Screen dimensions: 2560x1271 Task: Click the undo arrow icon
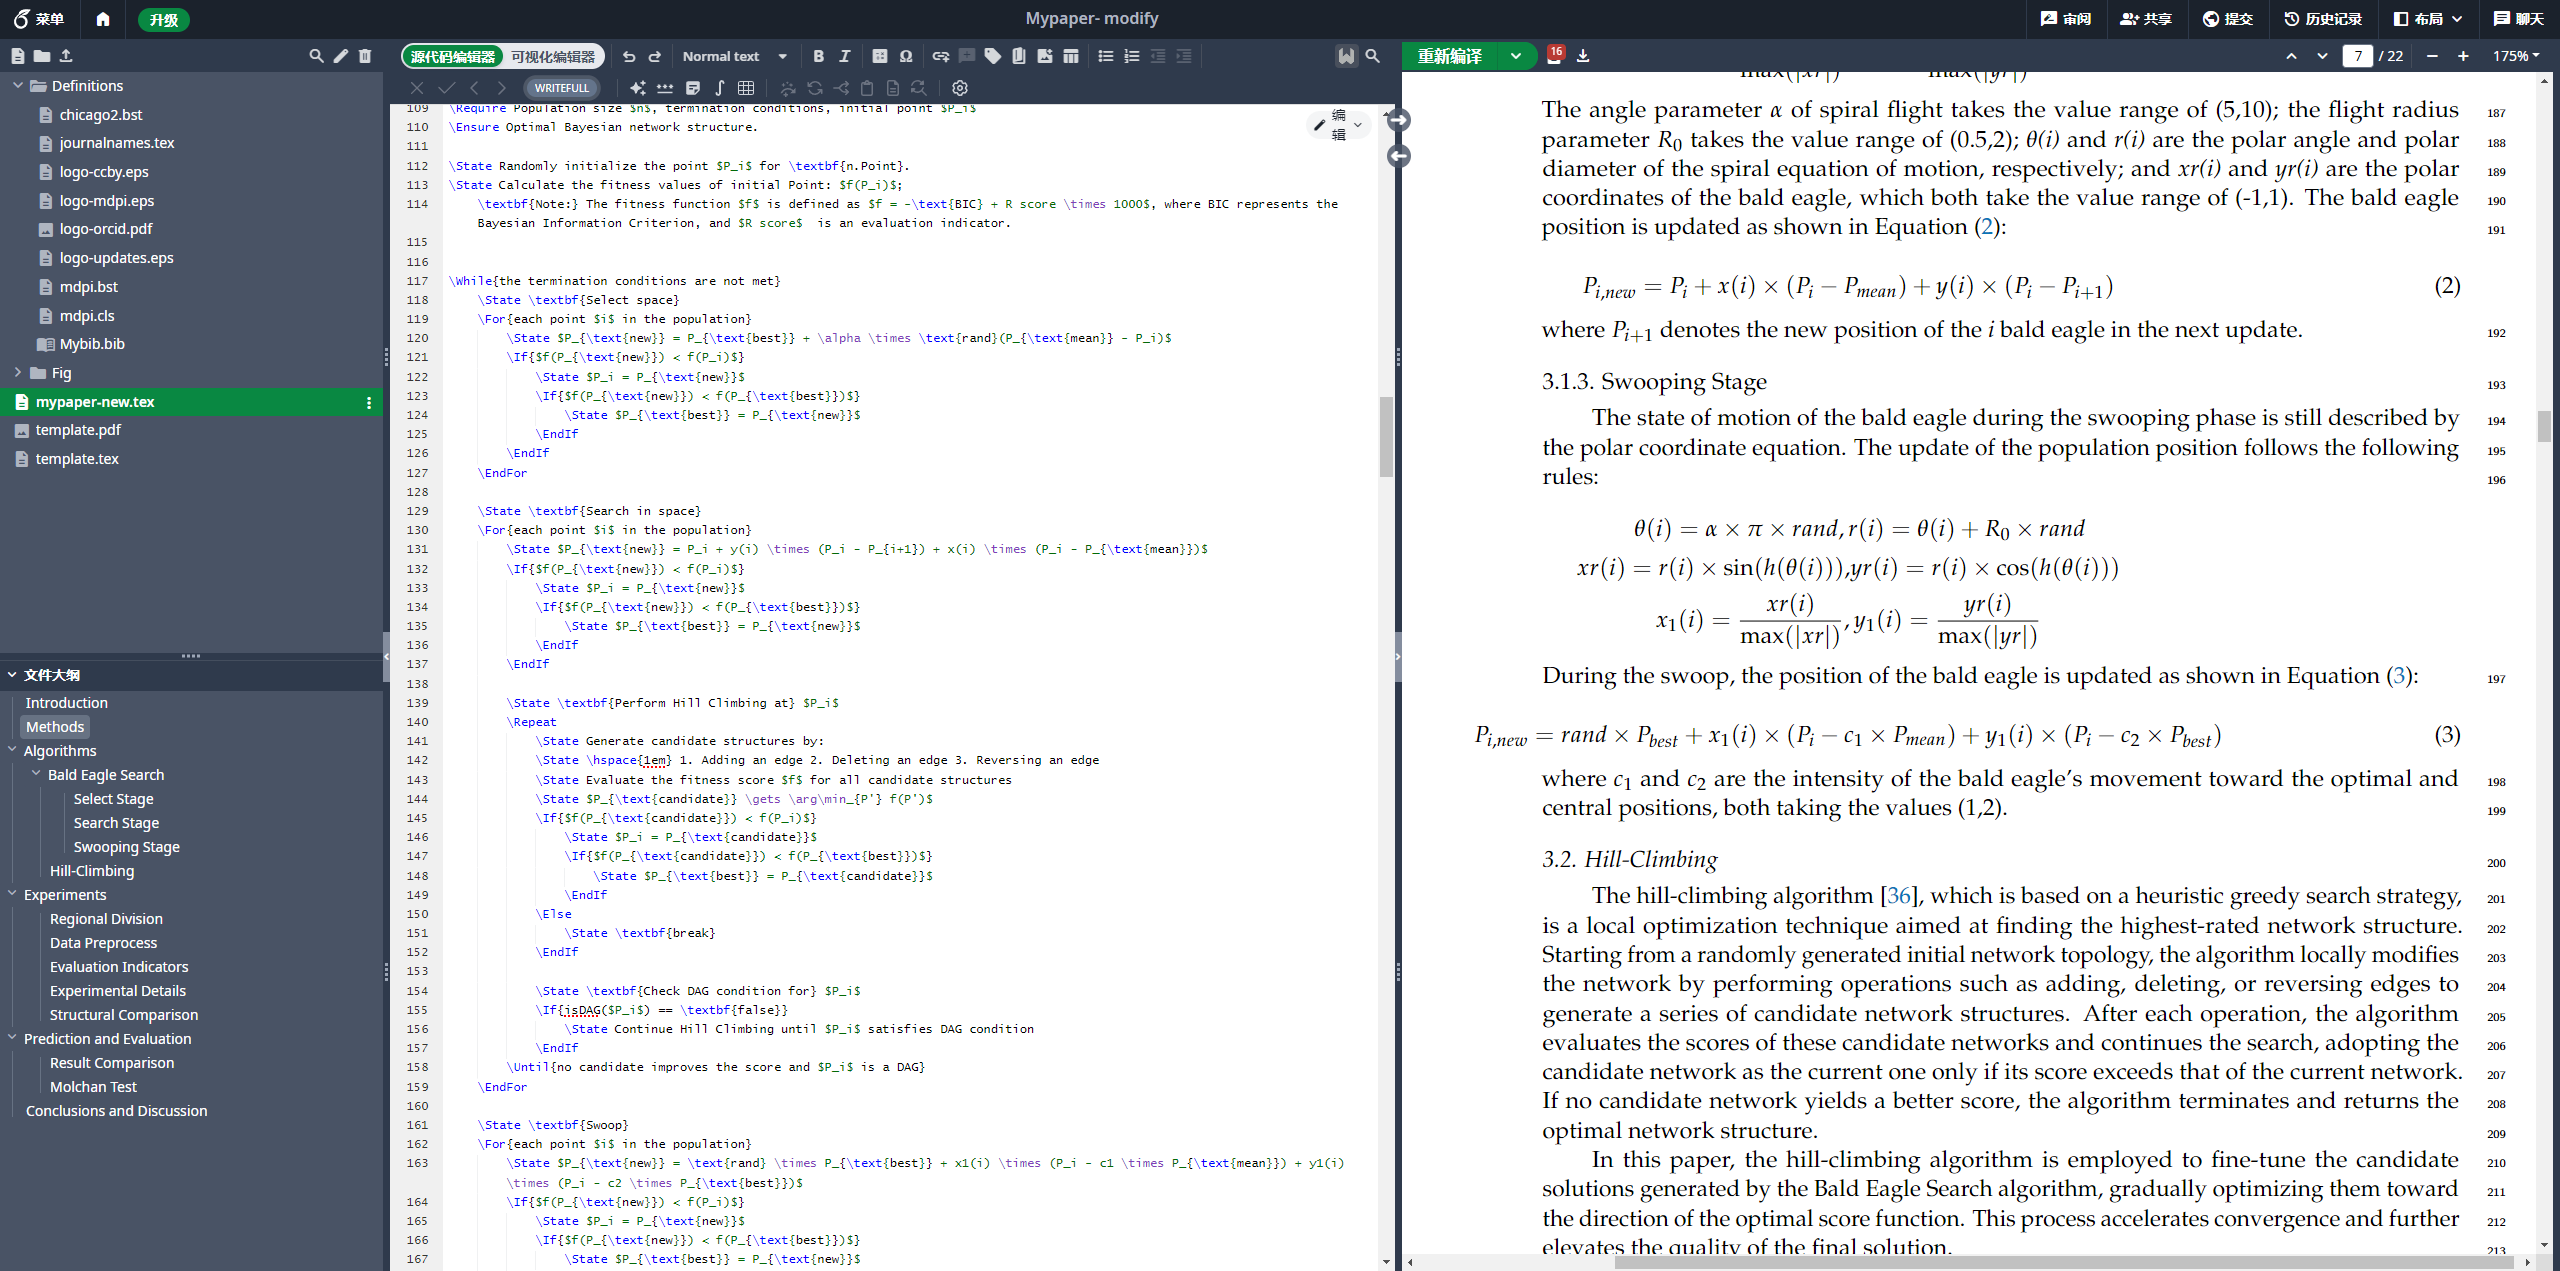click(x=628, y=56)
